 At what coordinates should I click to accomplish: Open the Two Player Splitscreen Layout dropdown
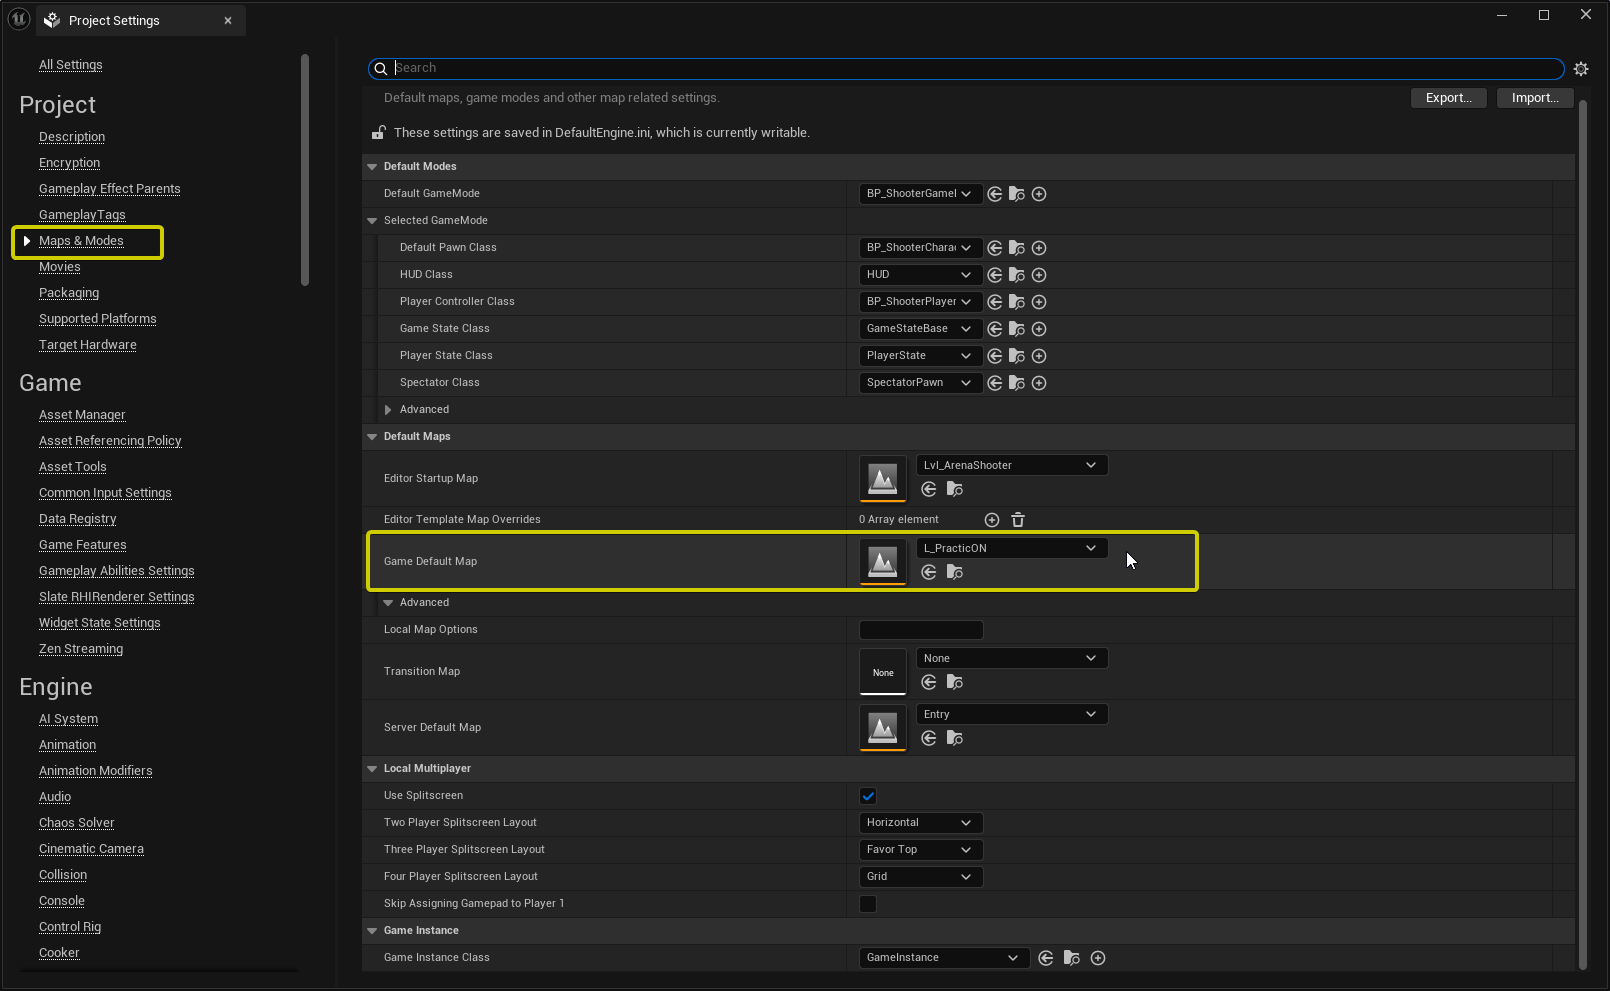click(920, 823)
